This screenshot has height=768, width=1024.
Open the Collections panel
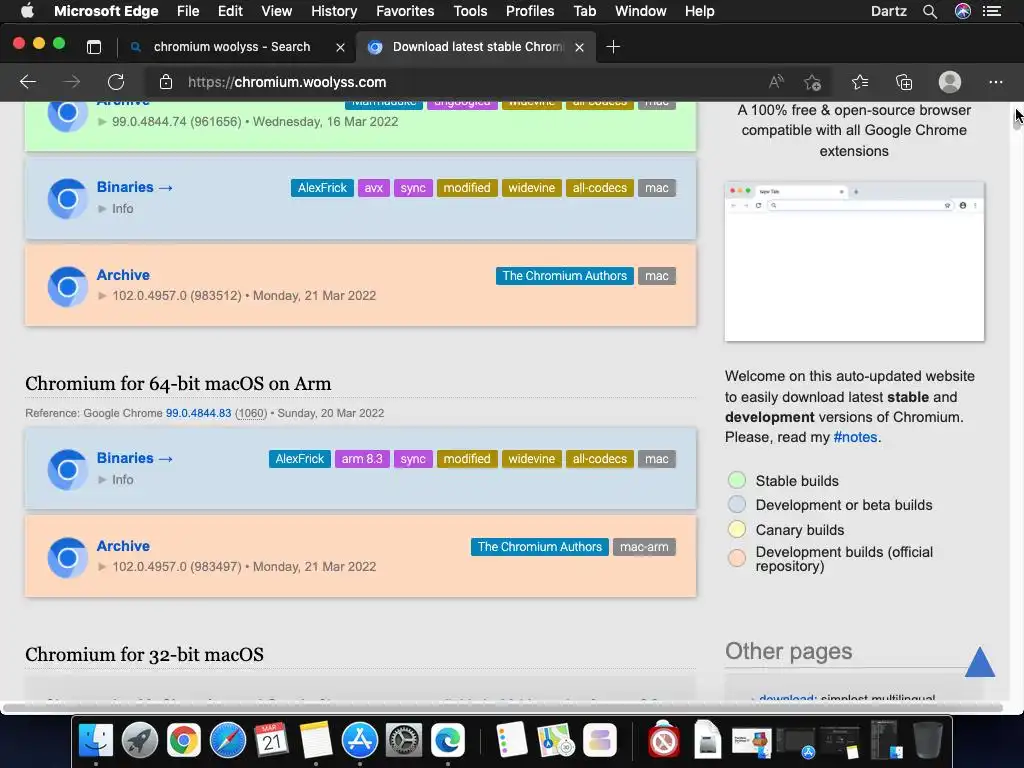[904, 82]
